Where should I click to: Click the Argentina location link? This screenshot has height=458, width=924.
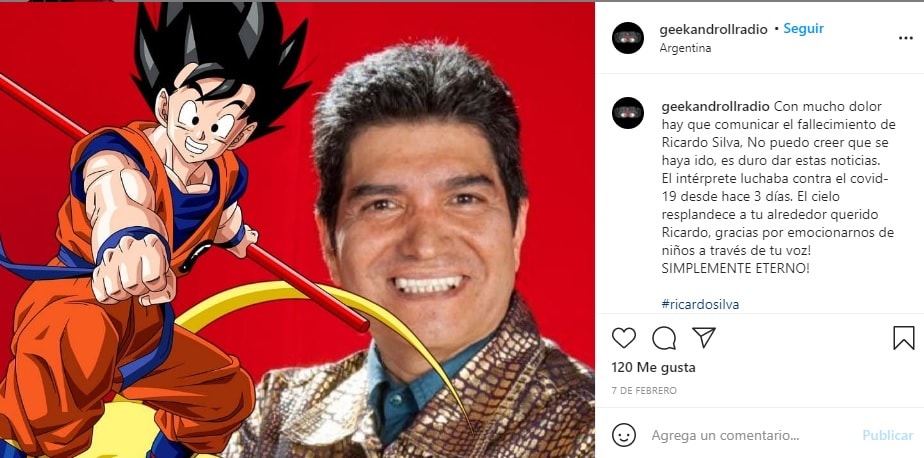point(685,48)
